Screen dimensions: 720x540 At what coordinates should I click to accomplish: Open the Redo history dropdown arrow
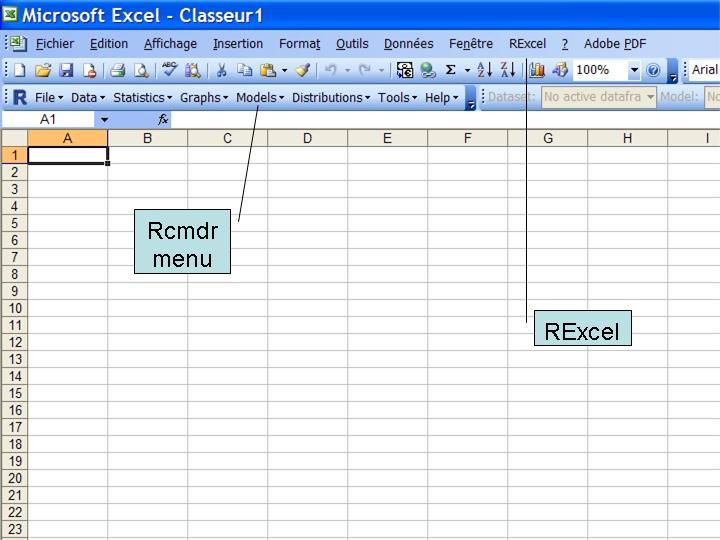382,70
